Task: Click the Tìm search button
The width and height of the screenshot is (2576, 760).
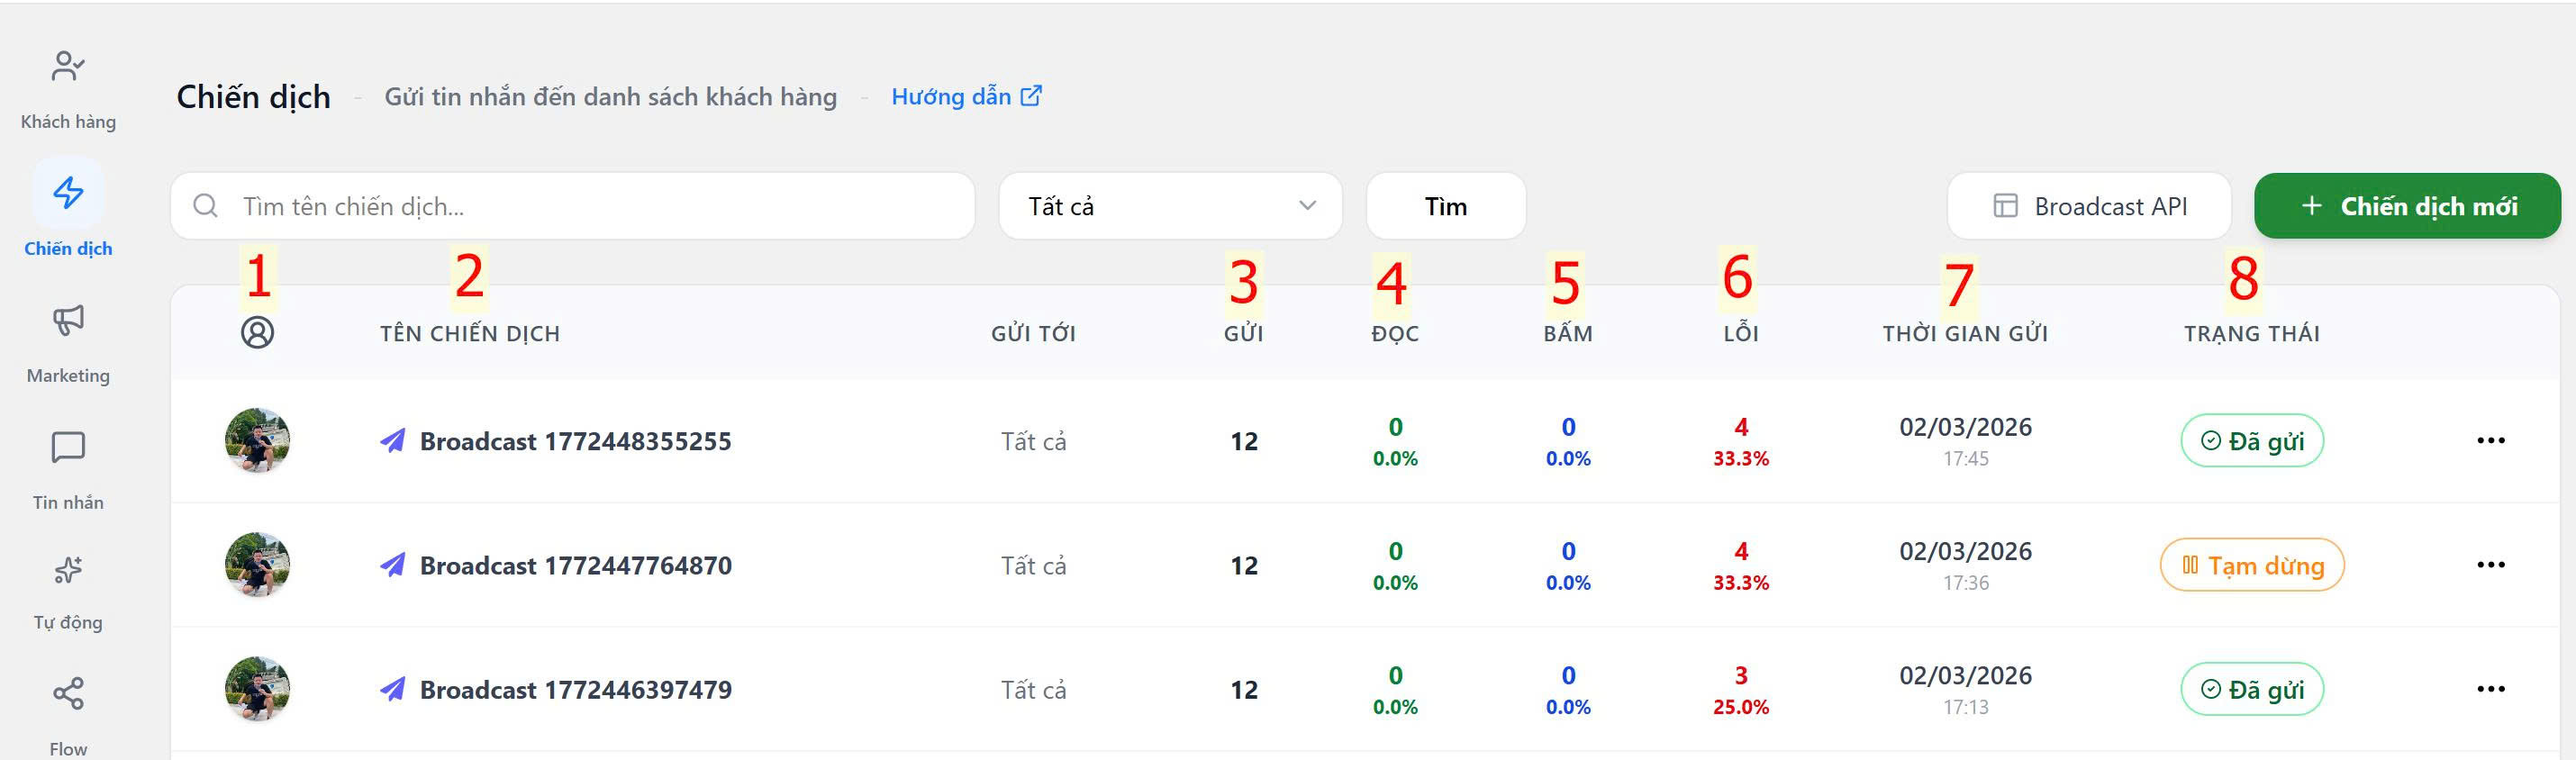Action: pos(1445,206)
